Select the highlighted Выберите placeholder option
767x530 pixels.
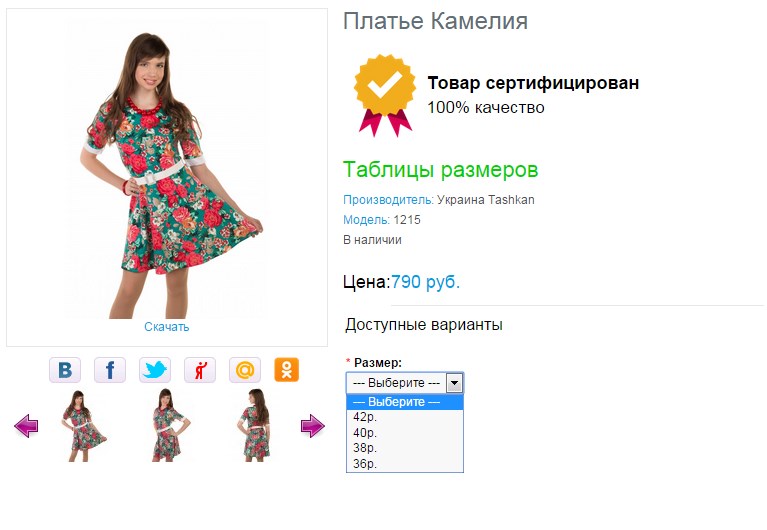405,402
